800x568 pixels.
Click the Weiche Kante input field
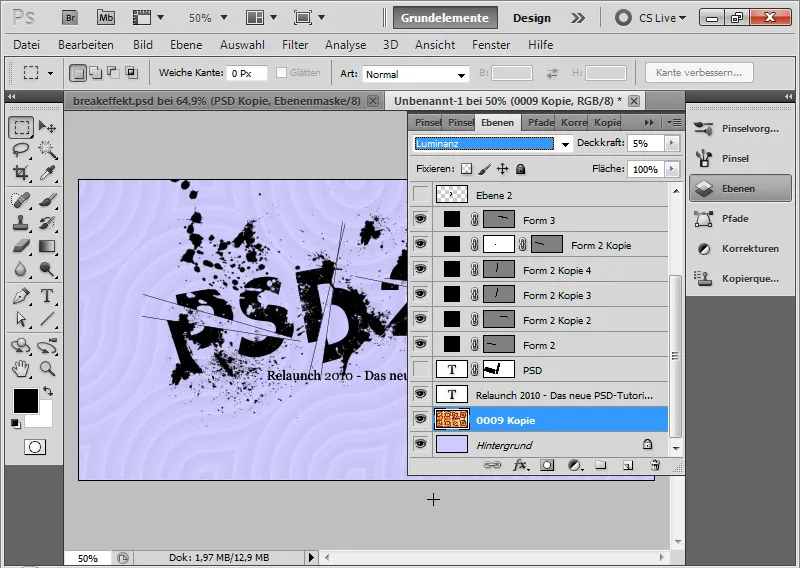point(247,73)
